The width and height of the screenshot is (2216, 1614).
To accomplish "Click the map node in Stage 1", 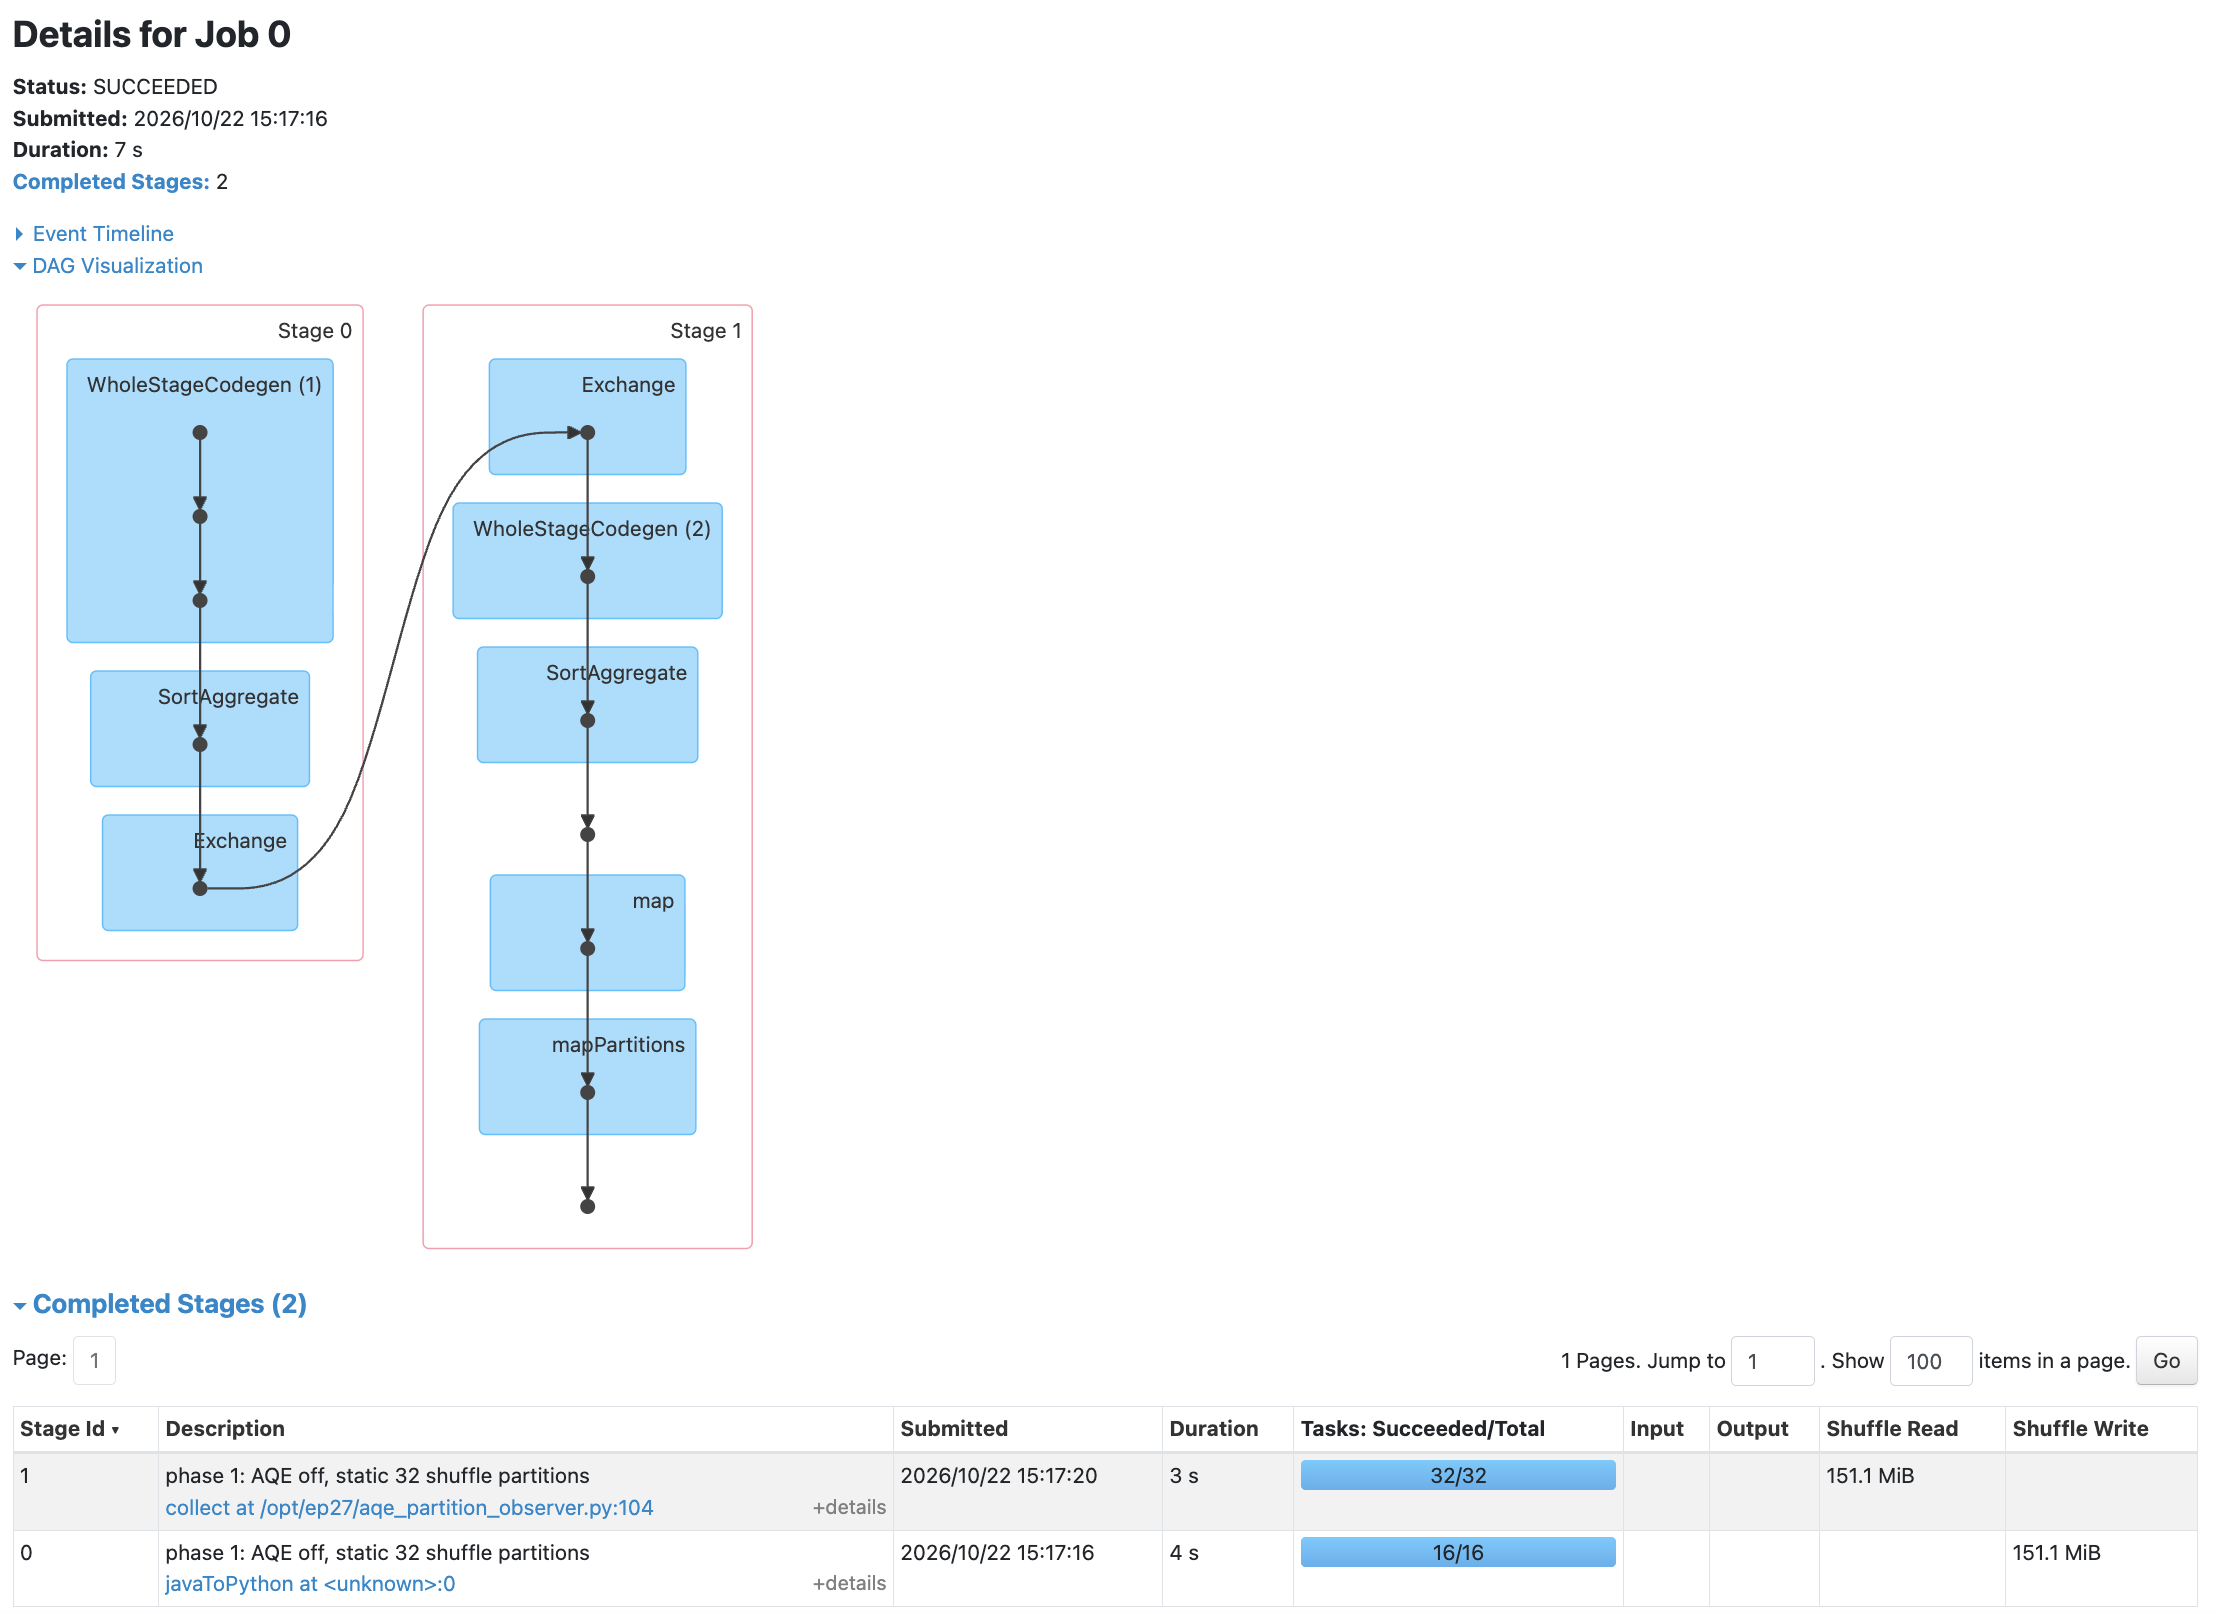I will (587, 932).
